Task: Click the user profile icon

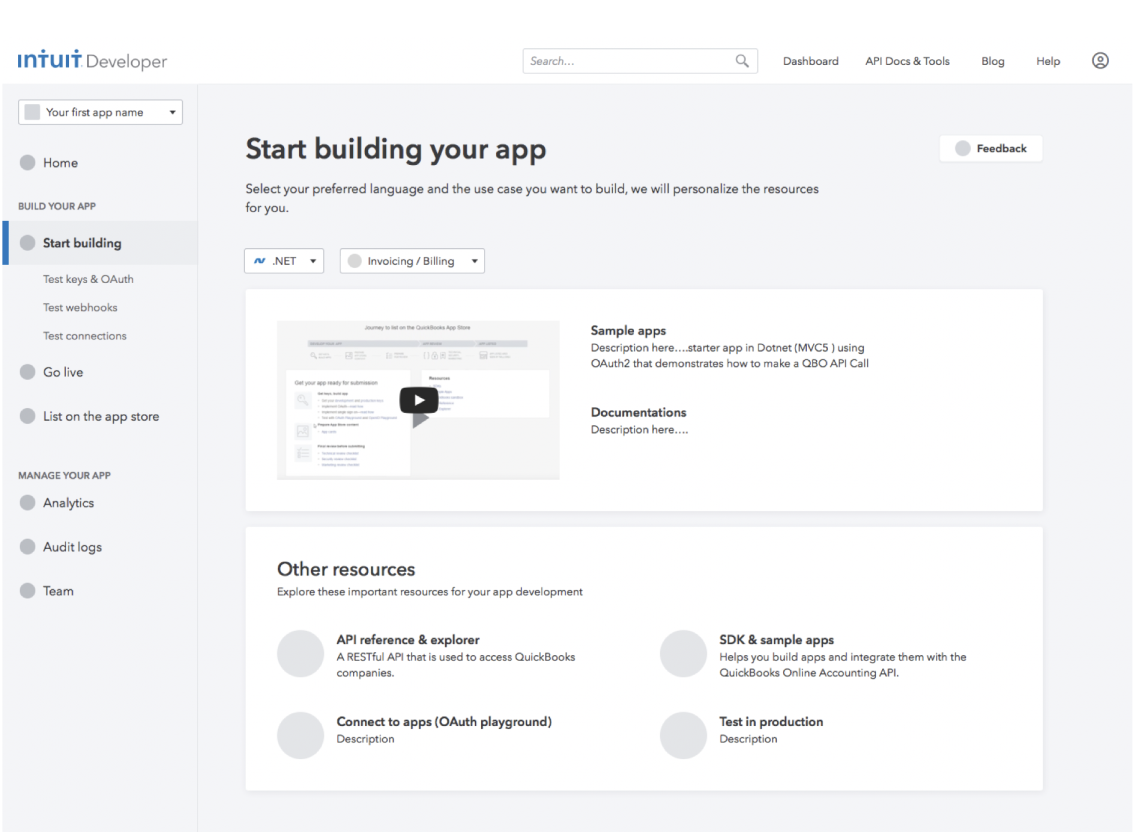Action: [x=1100, y=61]
